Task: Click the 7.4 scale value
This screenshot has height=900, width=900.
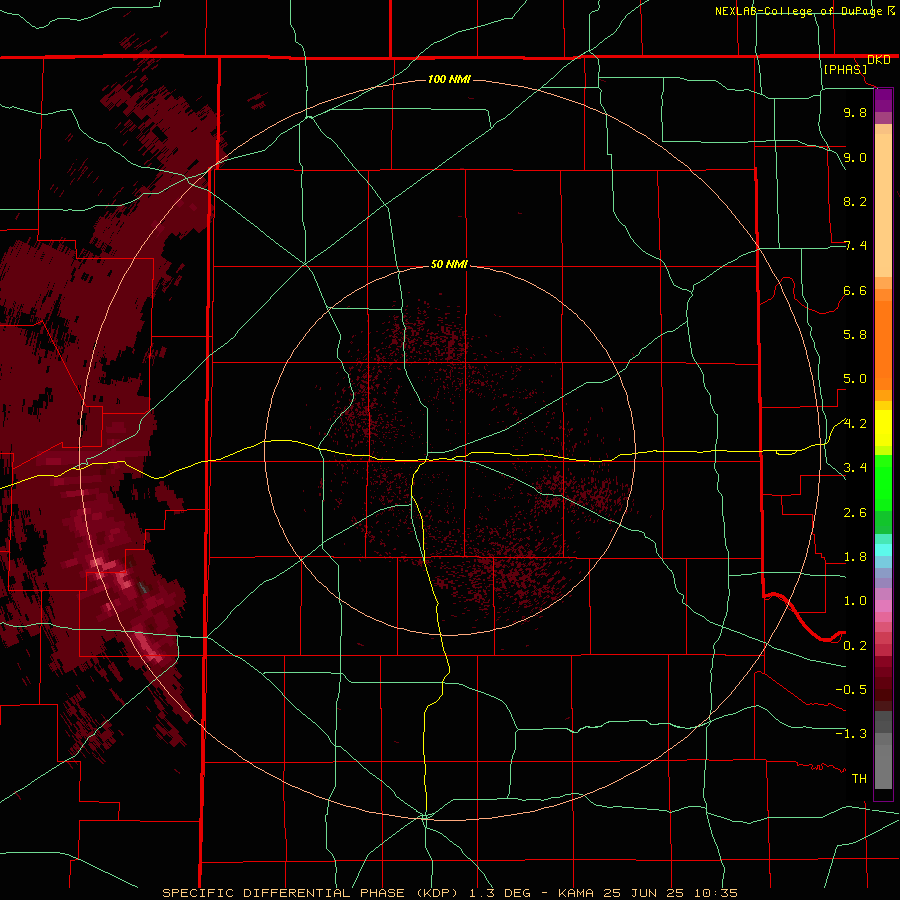Action: click(855, 246)
